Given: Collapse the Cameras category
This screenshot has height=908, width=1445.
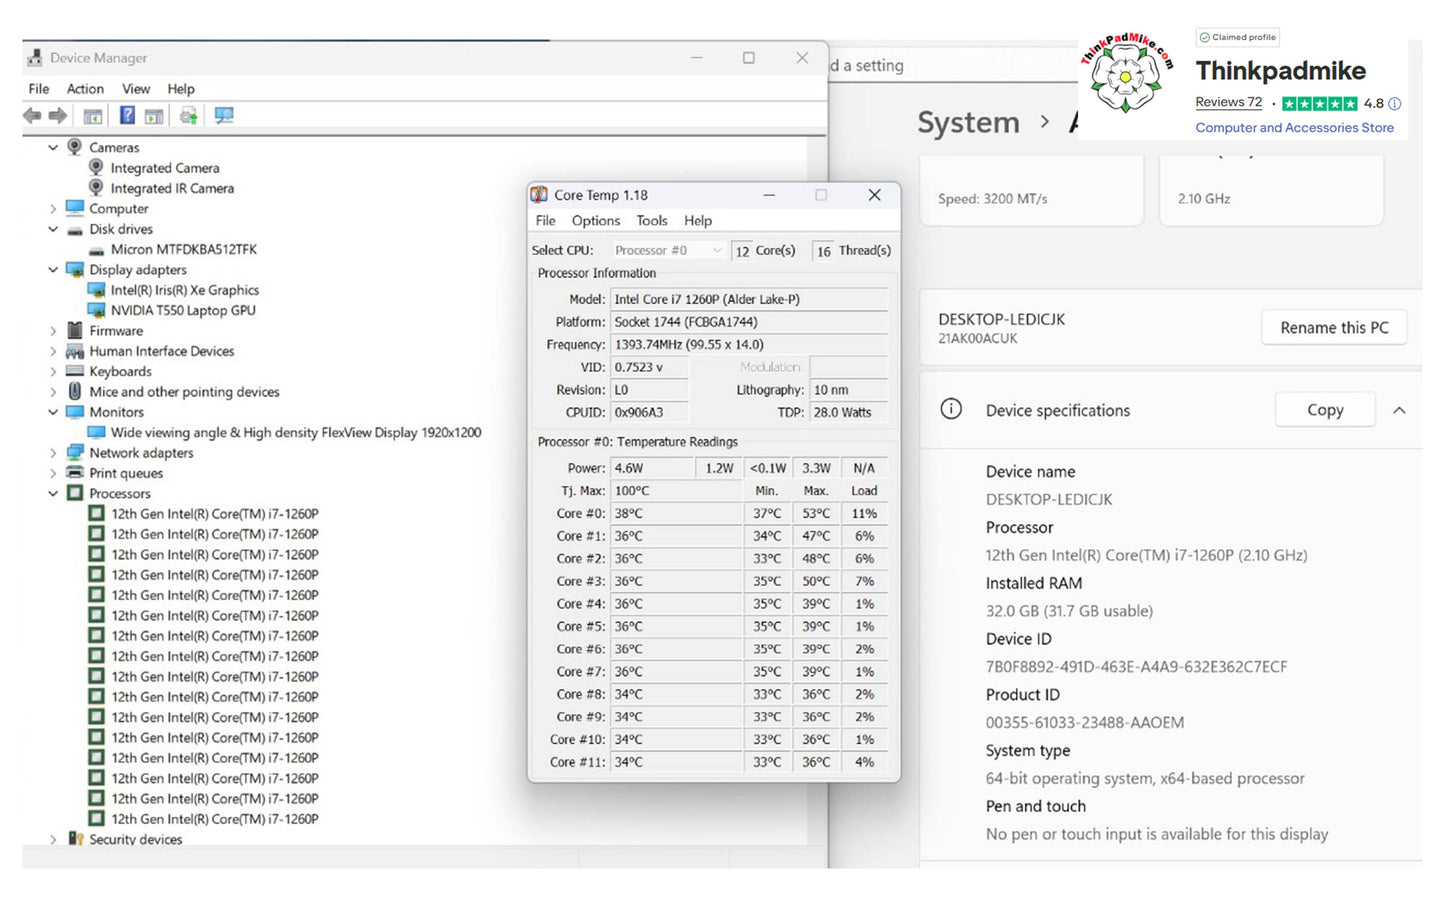Looking at the screenshot, I should [x=53, y=148].
